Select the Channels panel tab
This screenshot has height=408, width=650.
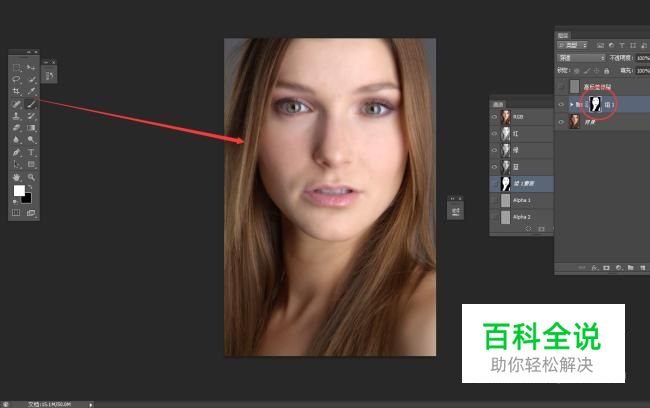point(498,104)
